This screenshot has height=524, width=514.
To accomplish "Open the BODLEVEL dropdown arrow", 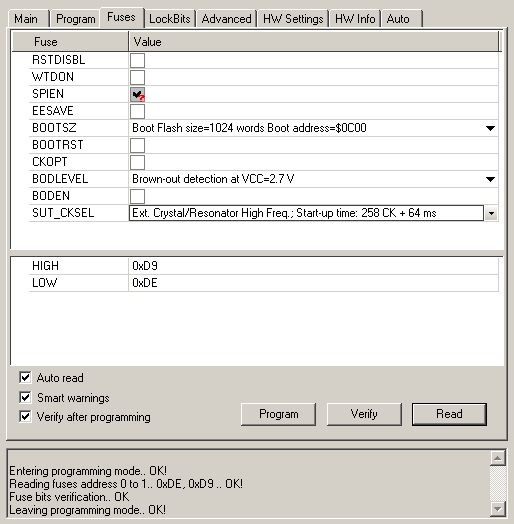I will [490, 179].
